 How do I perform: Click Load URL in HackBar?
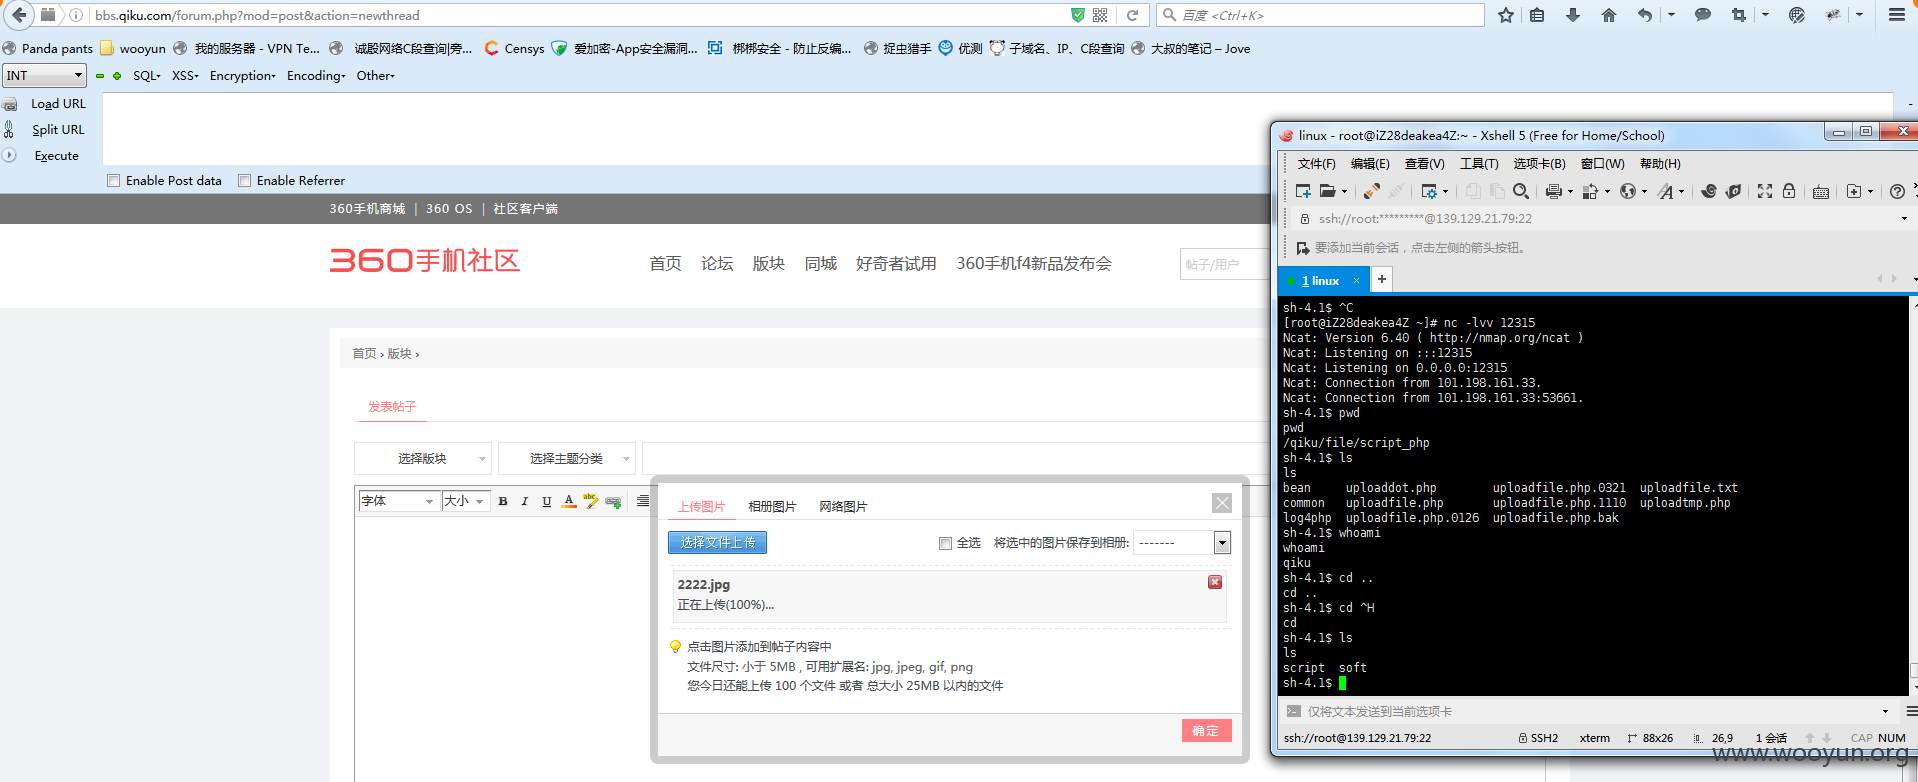(x=58, y=104)
